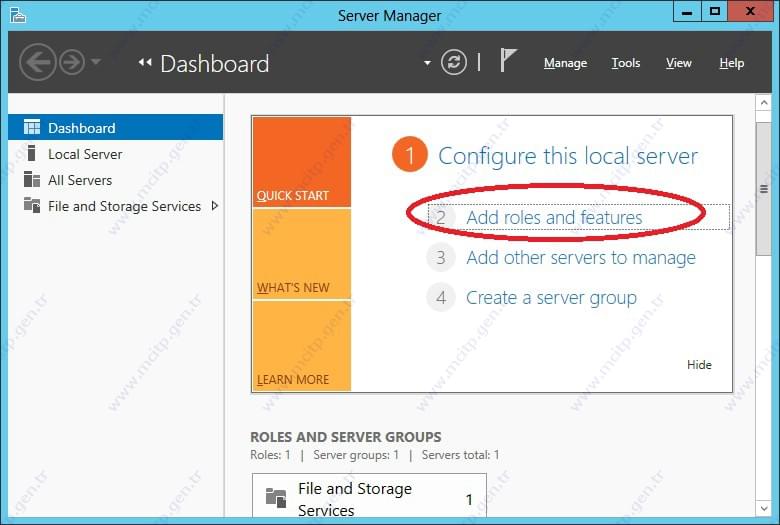Click the back navigation arrow icon

pos(38,62)
